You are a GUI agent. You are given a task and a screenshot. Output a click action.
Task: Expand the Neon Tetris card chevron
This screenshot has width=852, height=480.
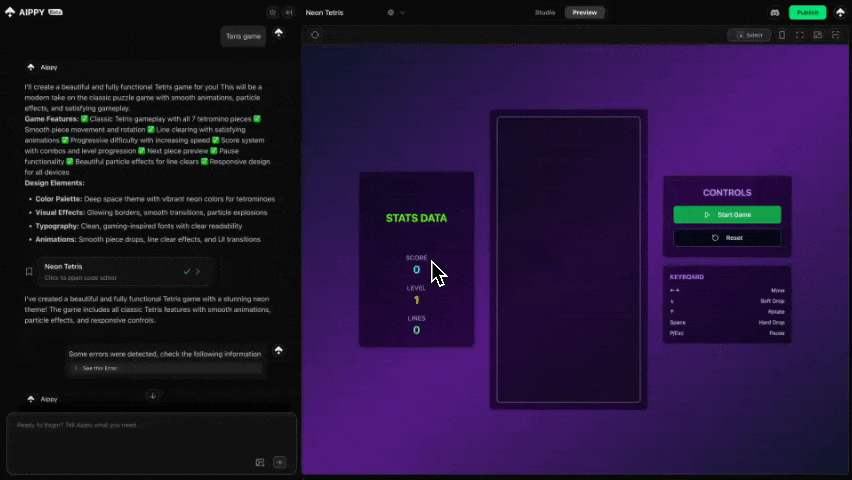[x=198, y=272]
